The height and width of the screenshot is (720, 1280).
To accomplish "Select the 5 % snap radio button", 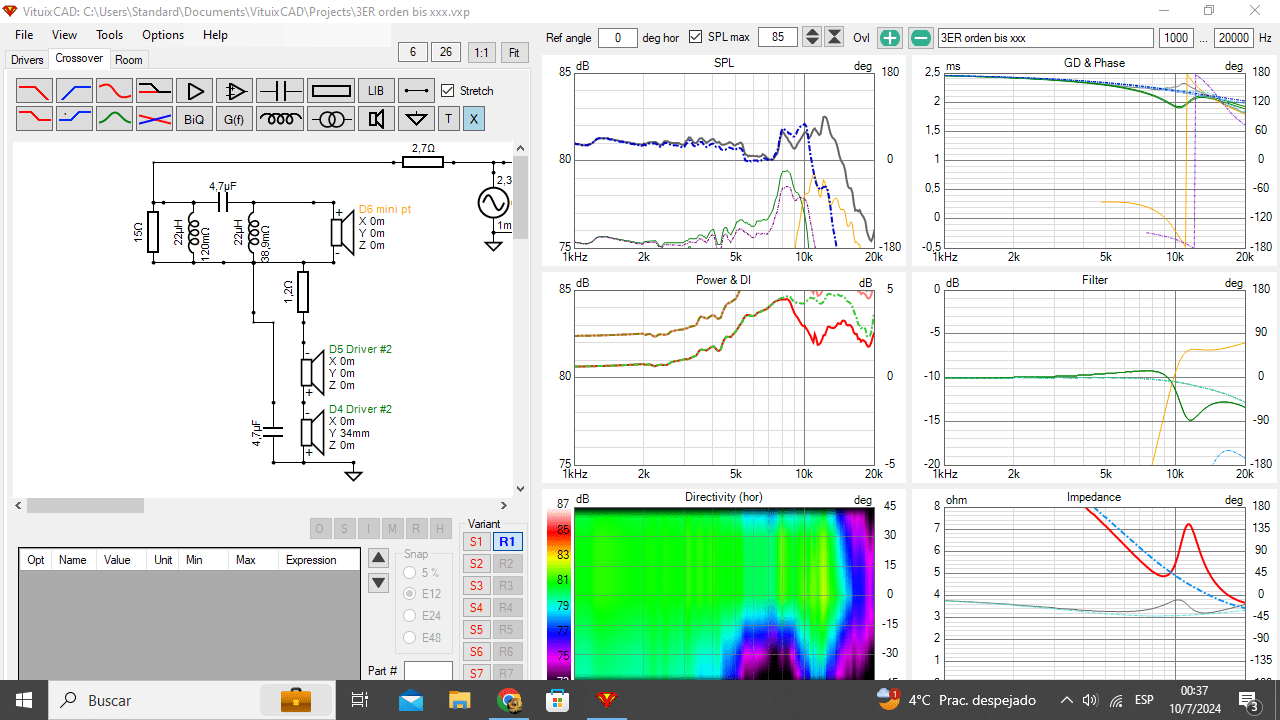I will [409, 573].
